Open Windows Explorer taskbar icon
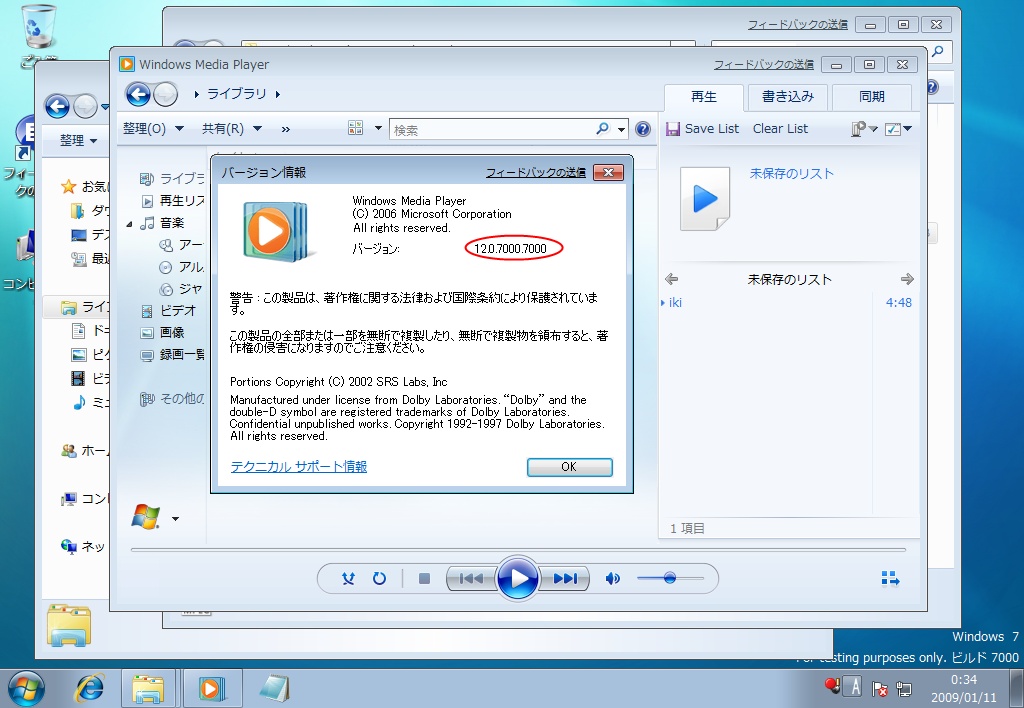The width and height of the screenshot is (1024, 708). [148, 688]
